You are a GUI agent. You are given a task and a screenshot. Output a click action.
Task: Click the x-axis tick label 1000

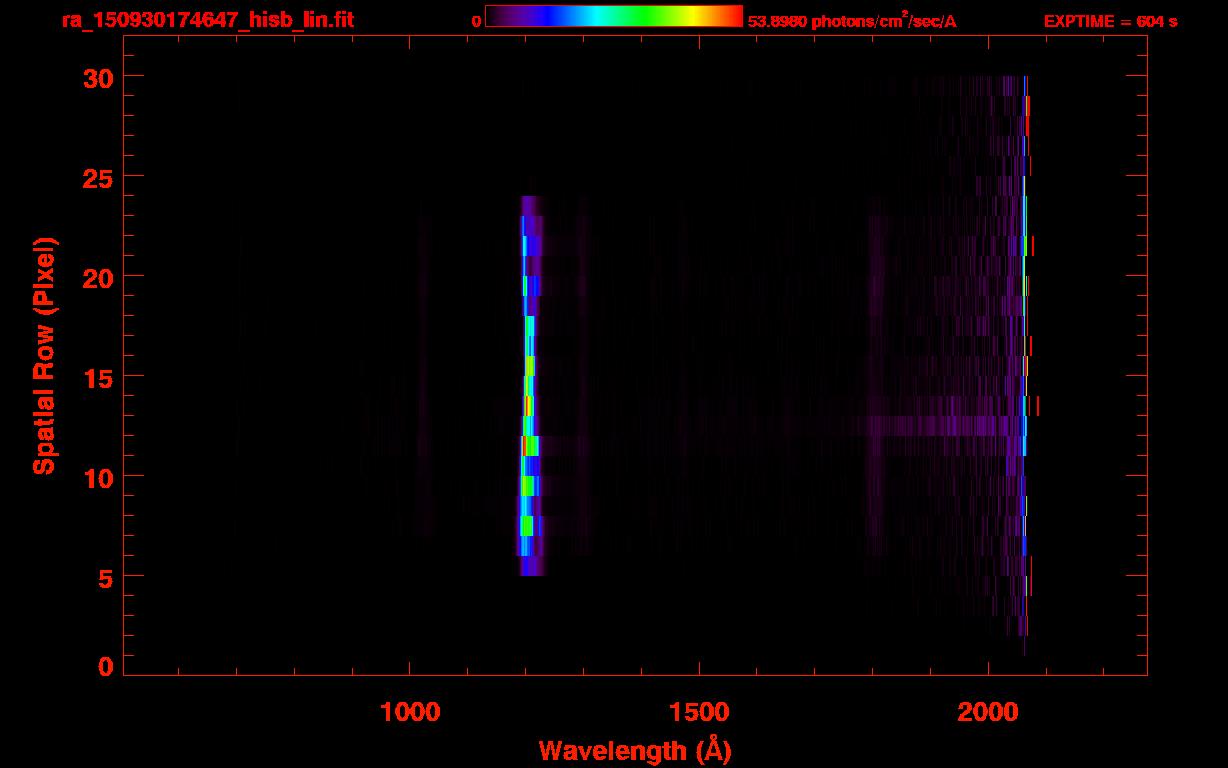pyautogui.click(x=410, y=712)
